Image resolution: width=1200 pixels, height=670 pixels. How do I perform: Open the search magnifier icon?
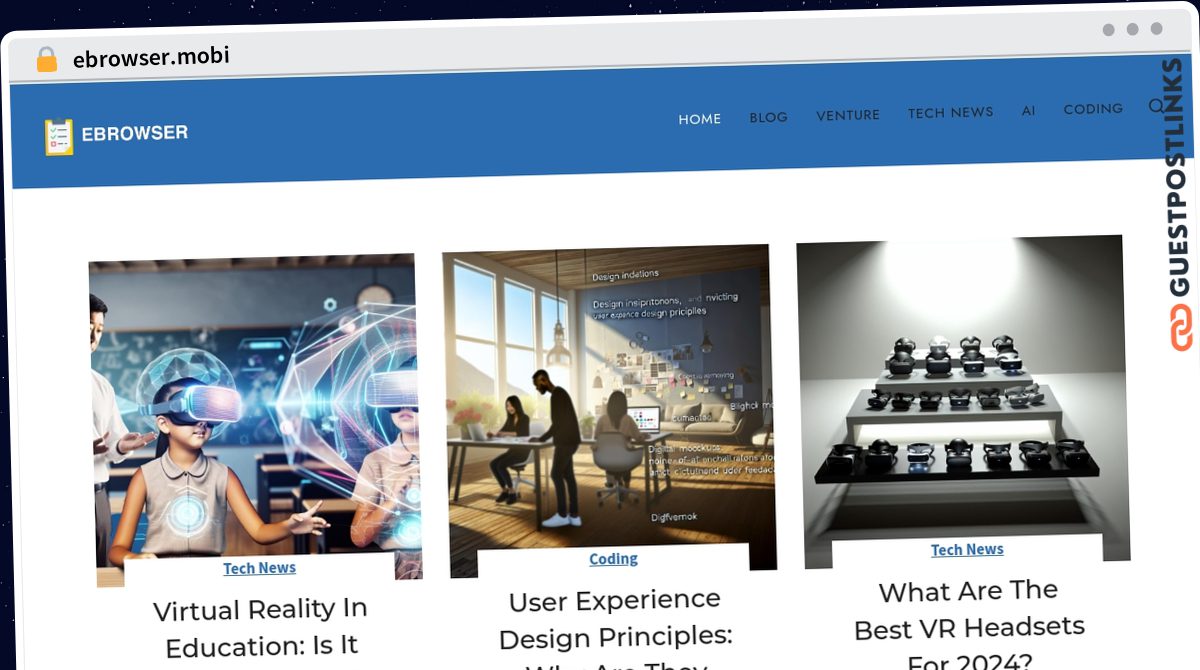click(1157, 106)
